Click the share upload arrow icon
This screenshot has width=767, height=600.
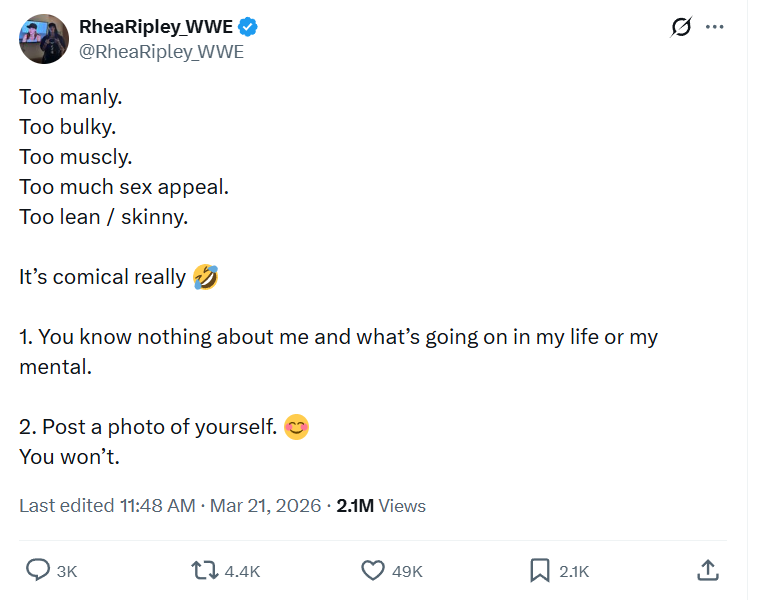(707, 570)
